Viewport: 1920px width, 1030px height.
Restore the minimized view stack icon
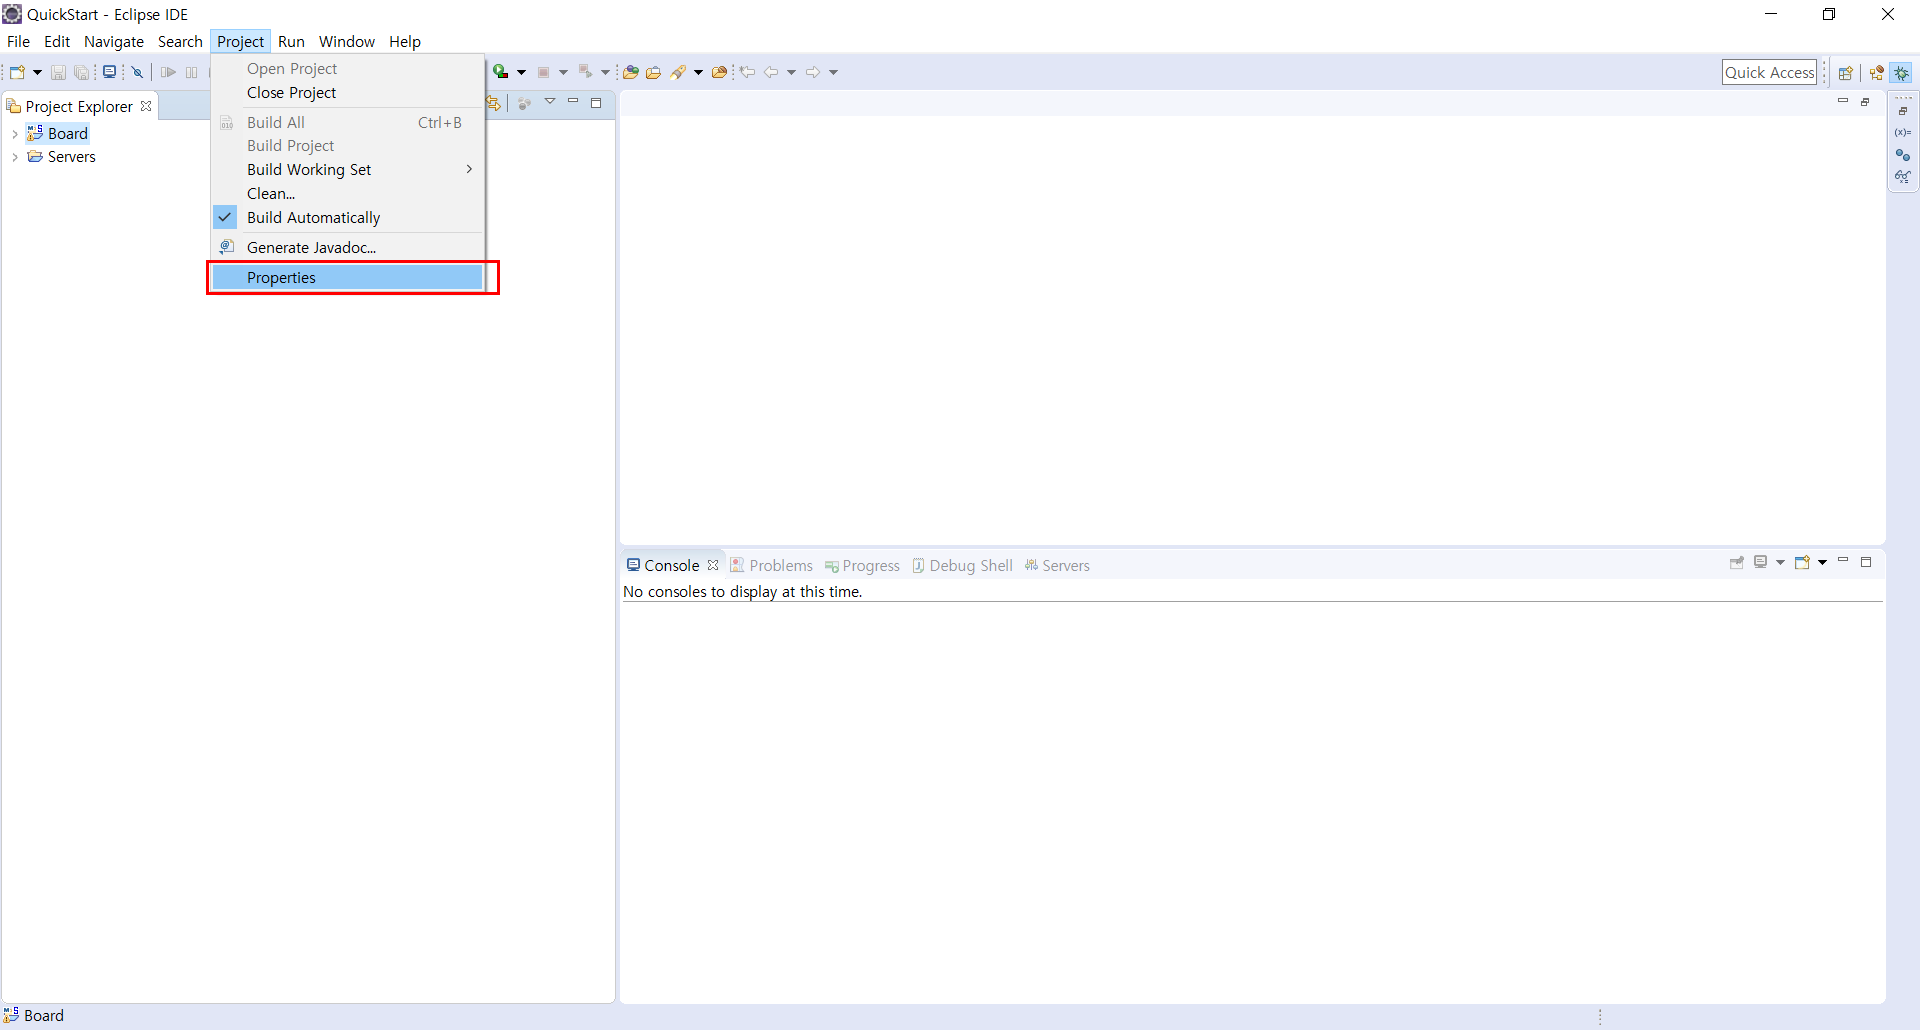click(x=1903, y=111)
